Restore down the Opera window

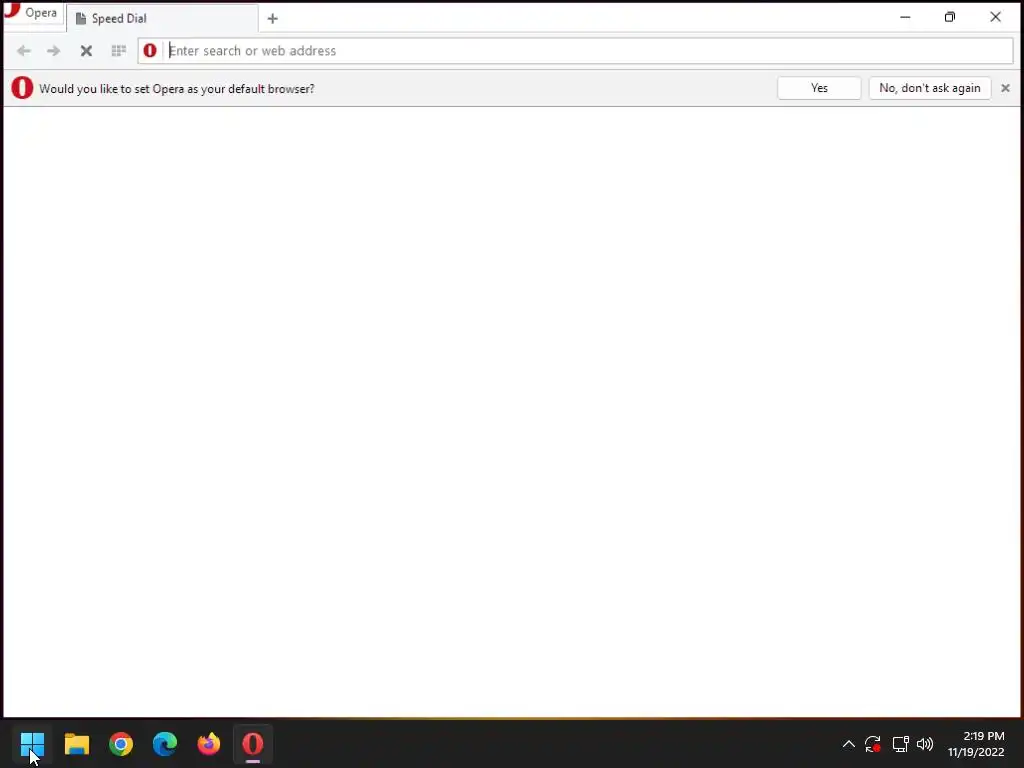coord(950,17)
